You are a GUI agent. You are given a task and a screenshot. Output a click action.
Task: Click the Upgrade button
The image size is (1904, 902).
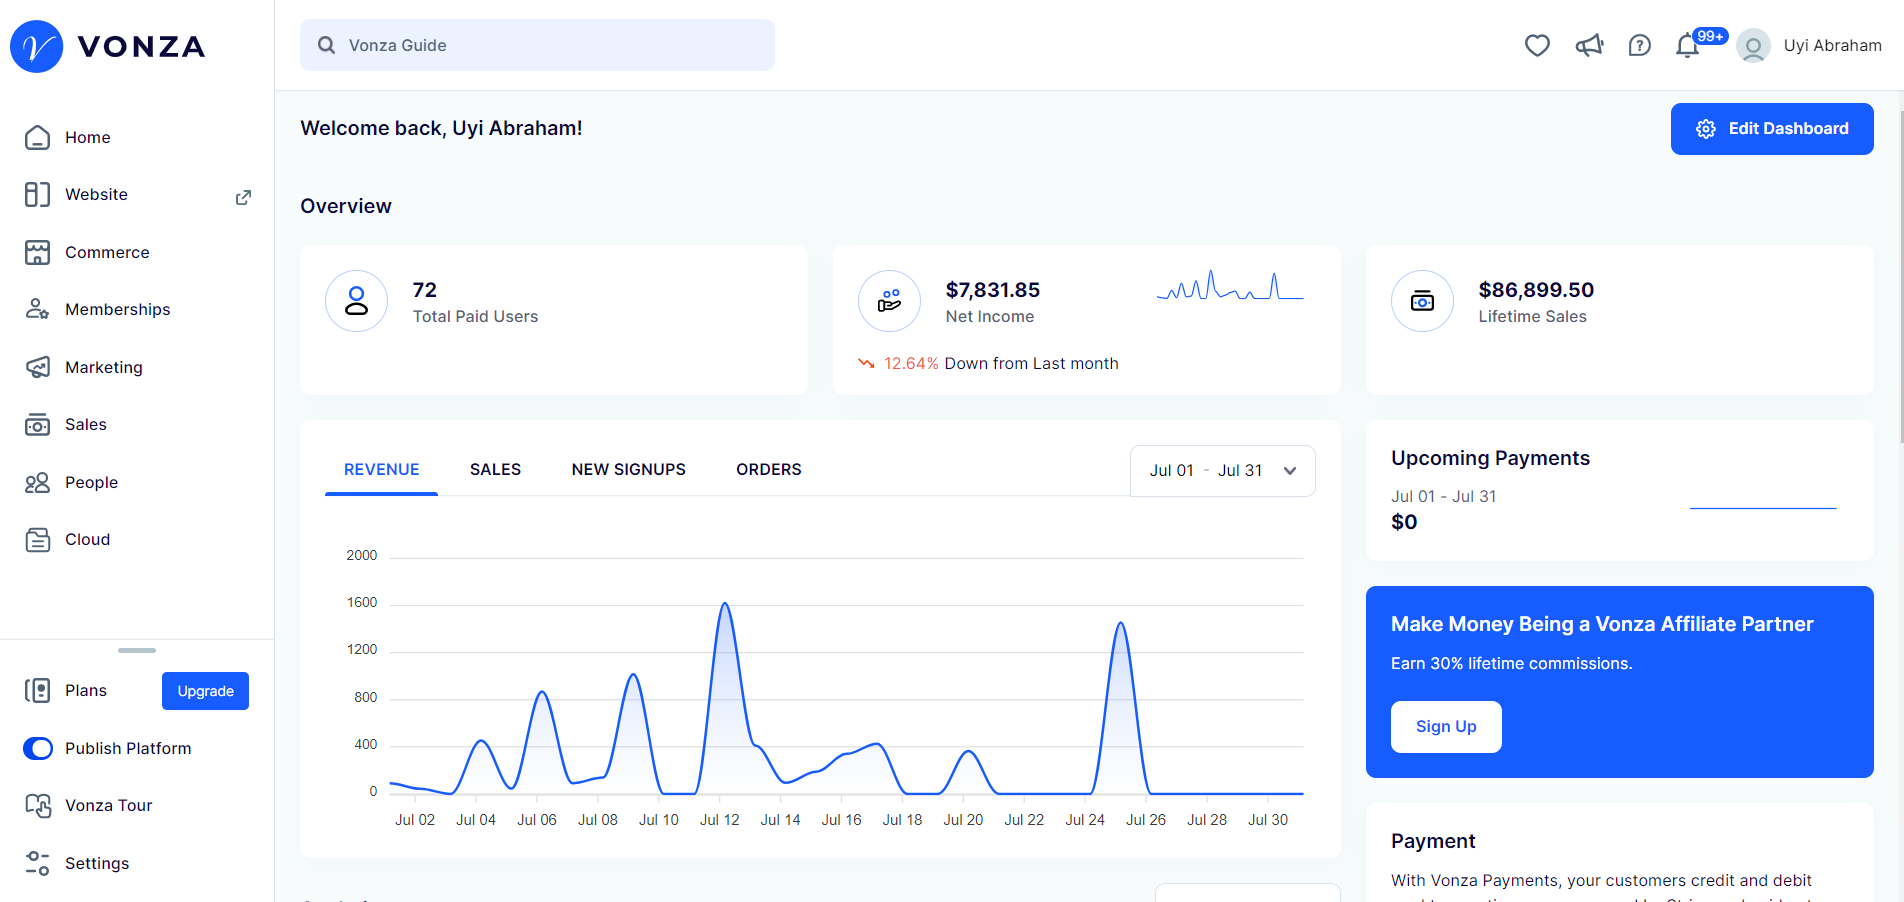205,691
